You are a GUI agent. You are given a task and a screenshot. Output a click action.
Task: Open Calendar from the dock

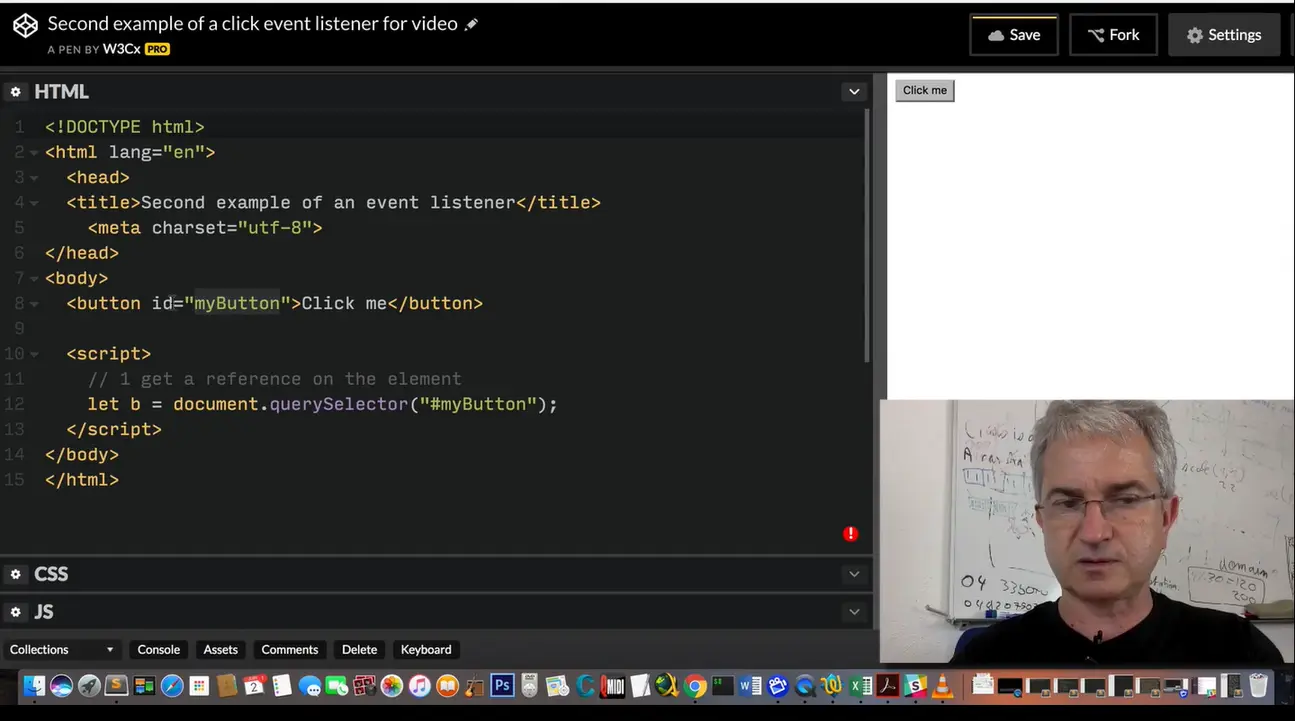point(254,686)
